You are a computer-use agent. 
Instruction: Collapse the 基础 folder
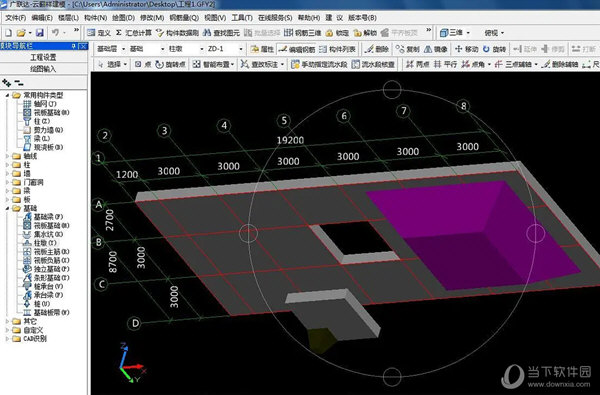point(7,208)
